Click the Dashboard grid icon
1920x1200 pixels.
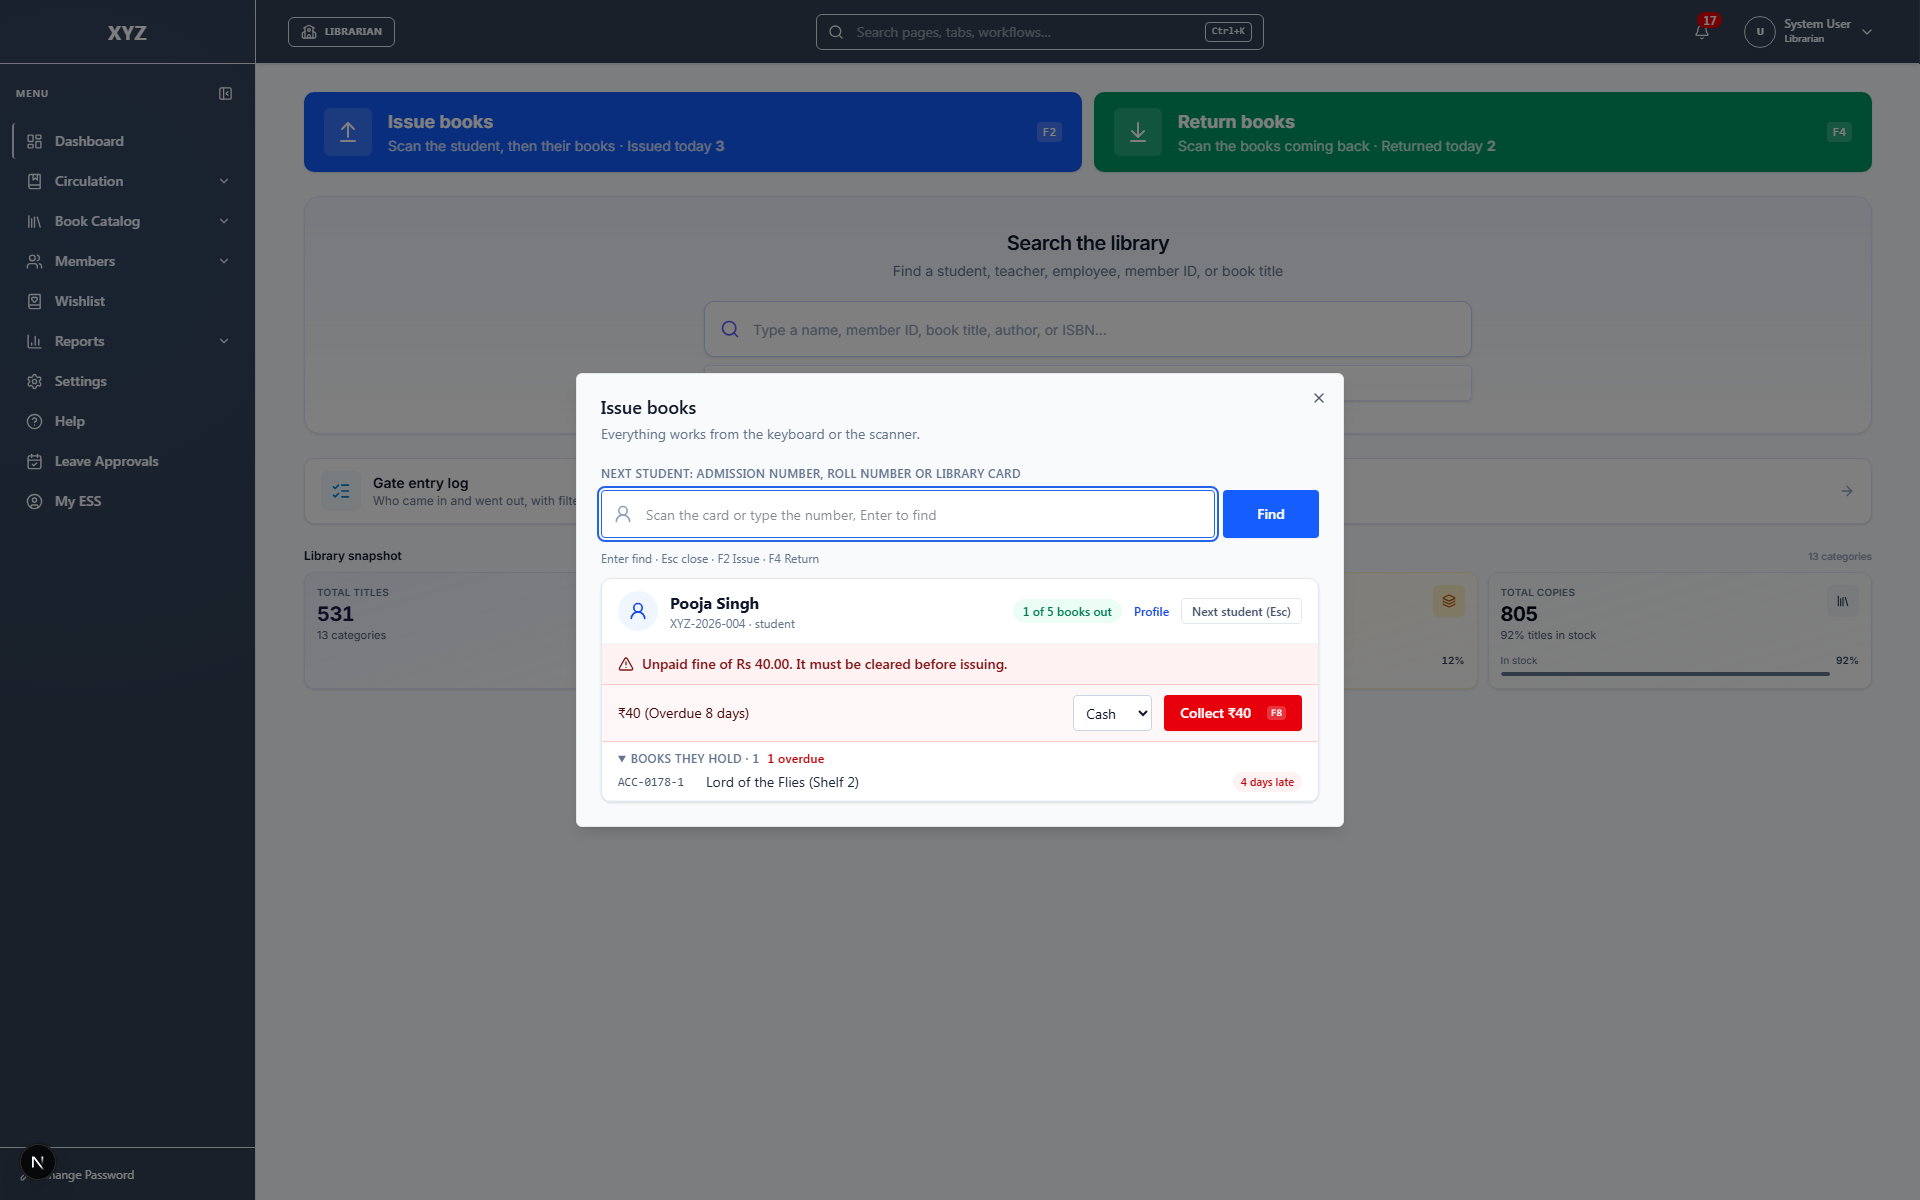34,141
